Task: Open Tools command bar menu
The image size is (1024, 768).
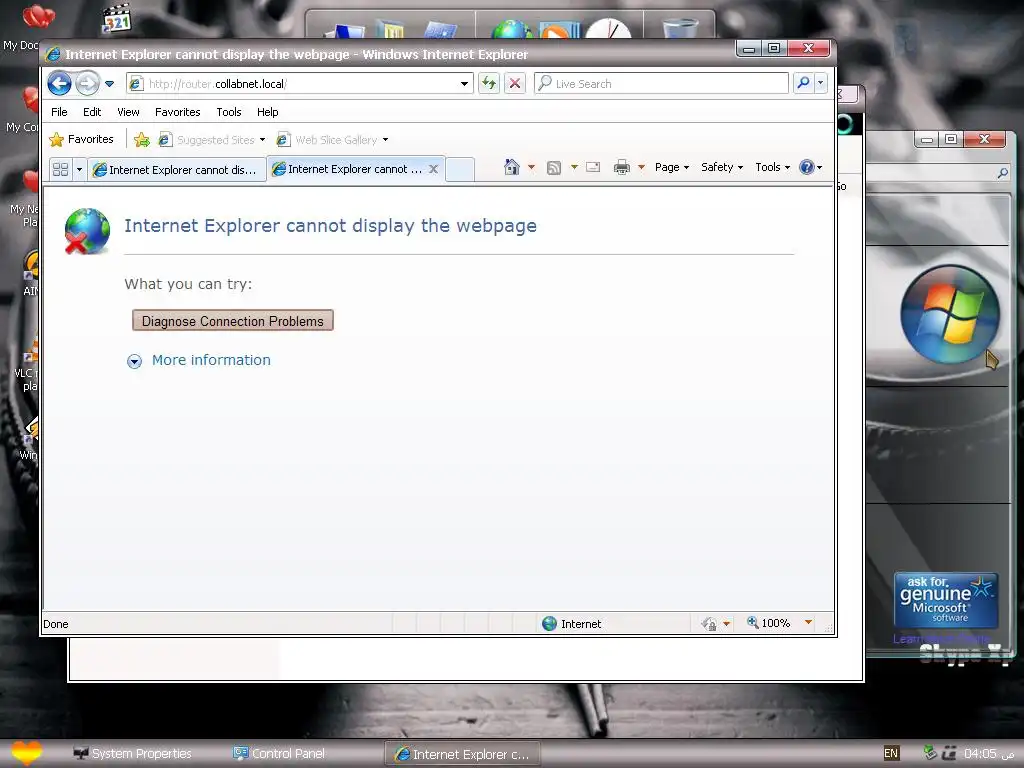Action: click(773, 167)
